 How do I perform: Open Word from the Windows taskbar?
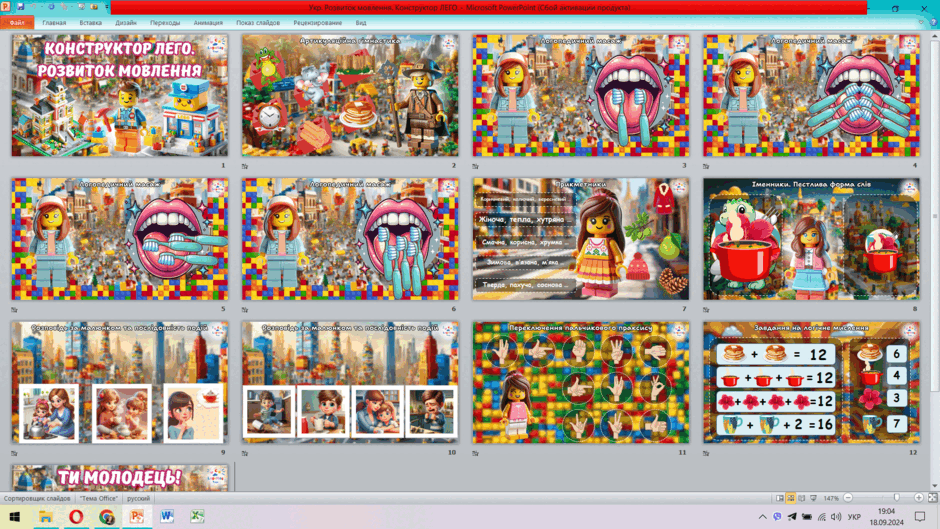[x=167, y=516]
